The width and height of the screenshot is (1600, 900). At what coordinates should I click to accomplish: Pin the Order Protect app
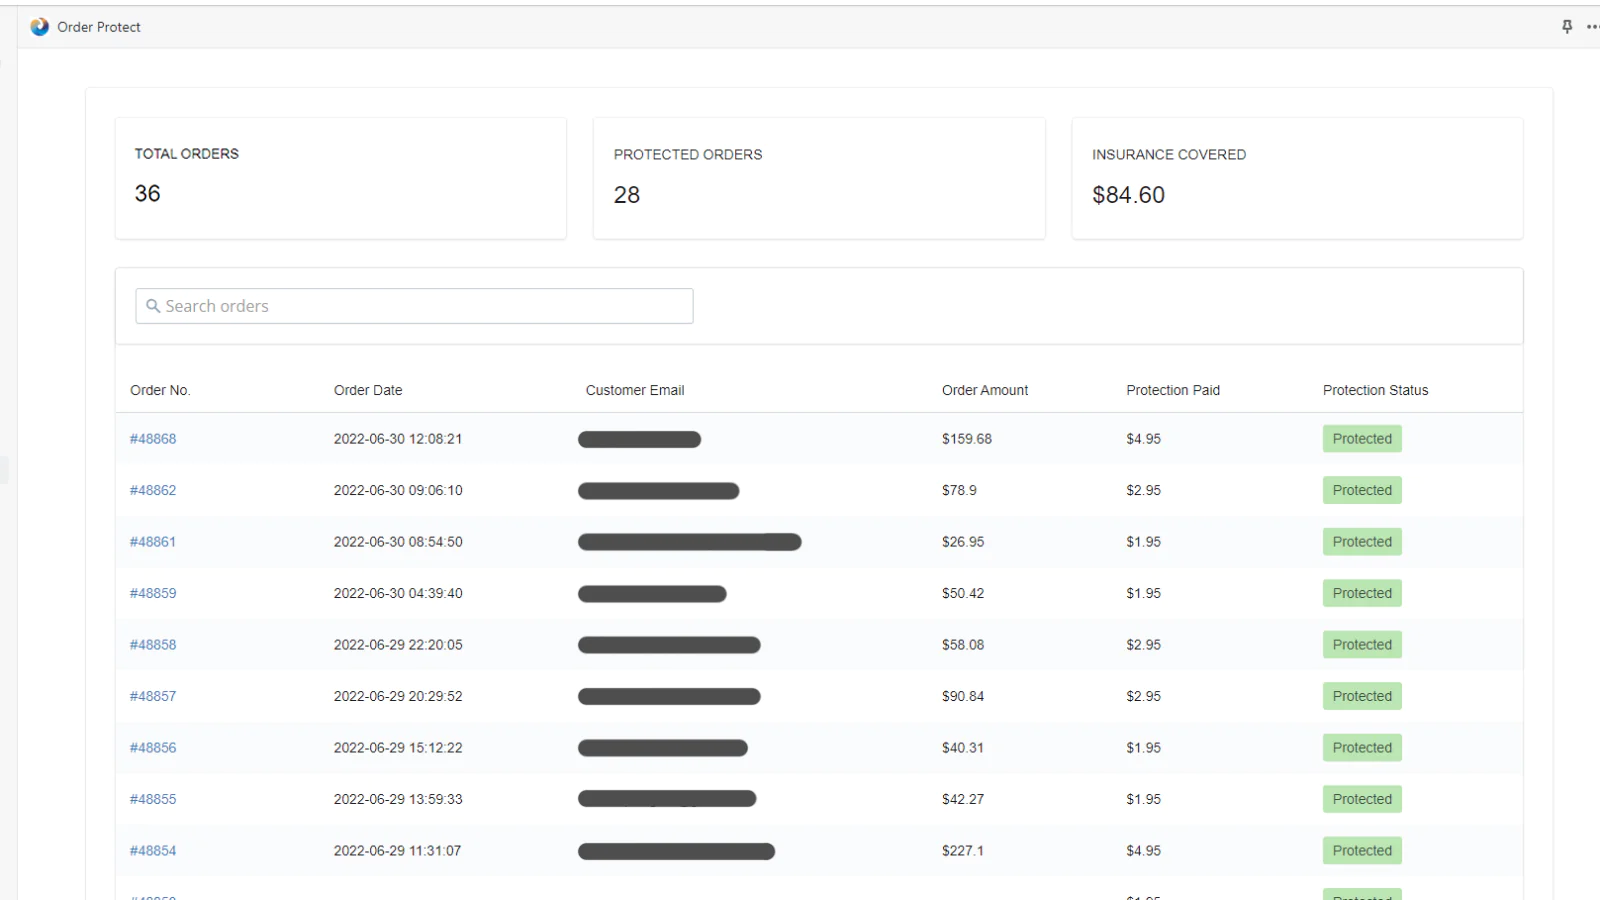pos(1567,27)
